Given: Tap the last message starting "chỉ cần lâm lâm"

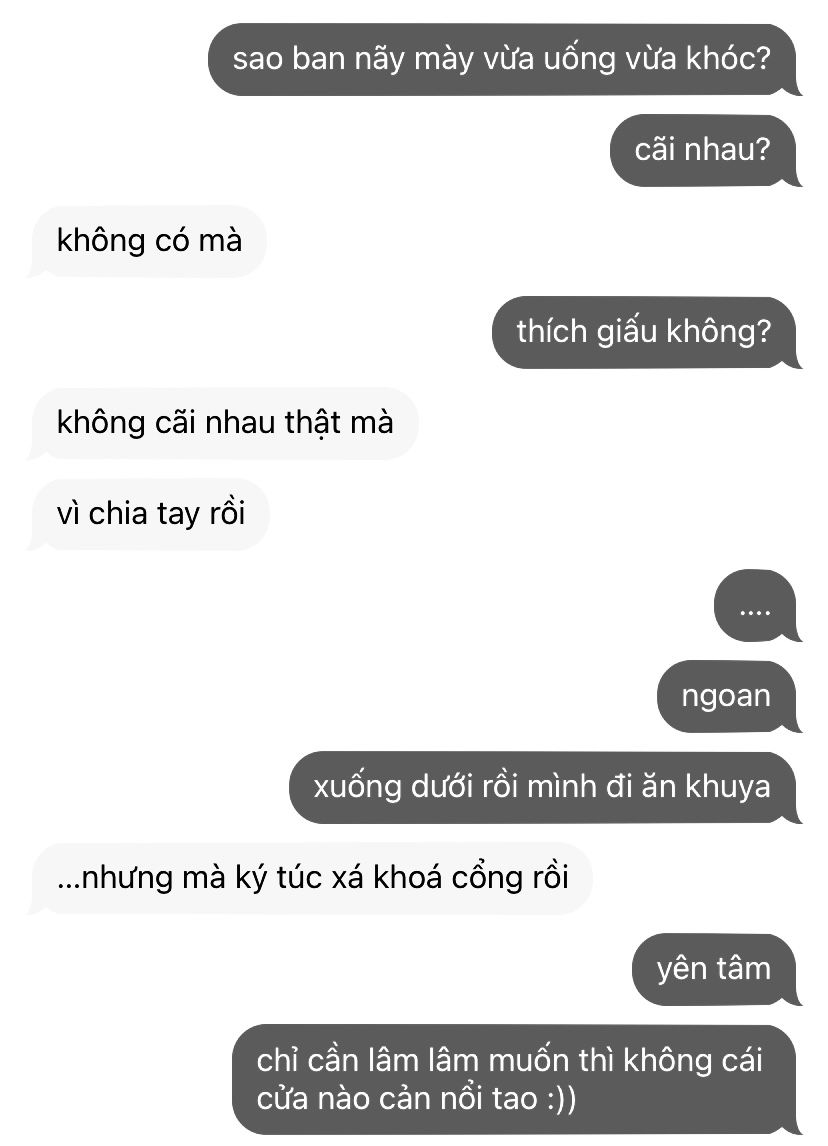Looking at the screenshot, I should (x=516, y=1079).
